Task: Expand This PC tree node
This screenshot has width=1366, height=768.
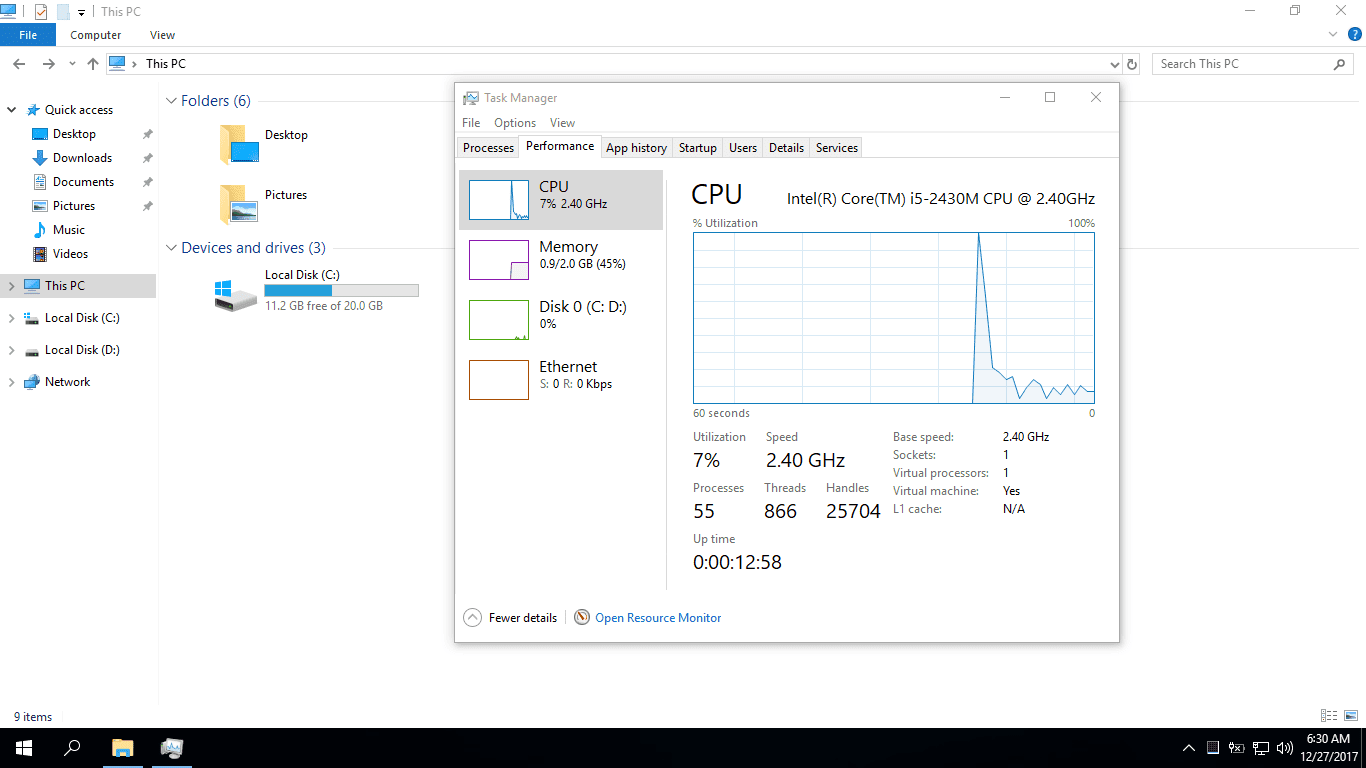Action: (x=12, y=286)
